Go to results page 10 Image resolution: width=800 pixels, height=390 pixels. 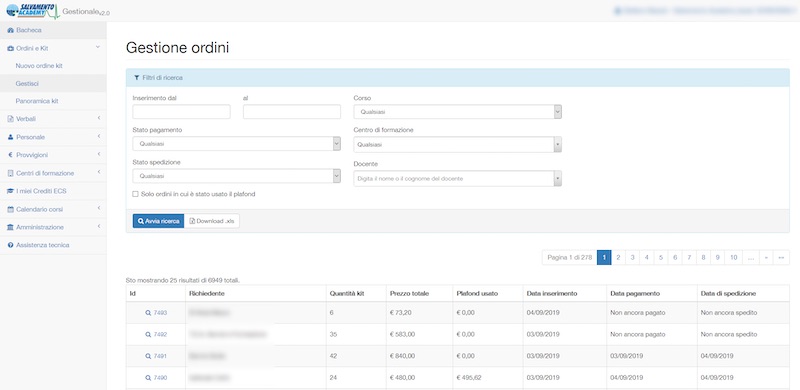coord(733,258)
